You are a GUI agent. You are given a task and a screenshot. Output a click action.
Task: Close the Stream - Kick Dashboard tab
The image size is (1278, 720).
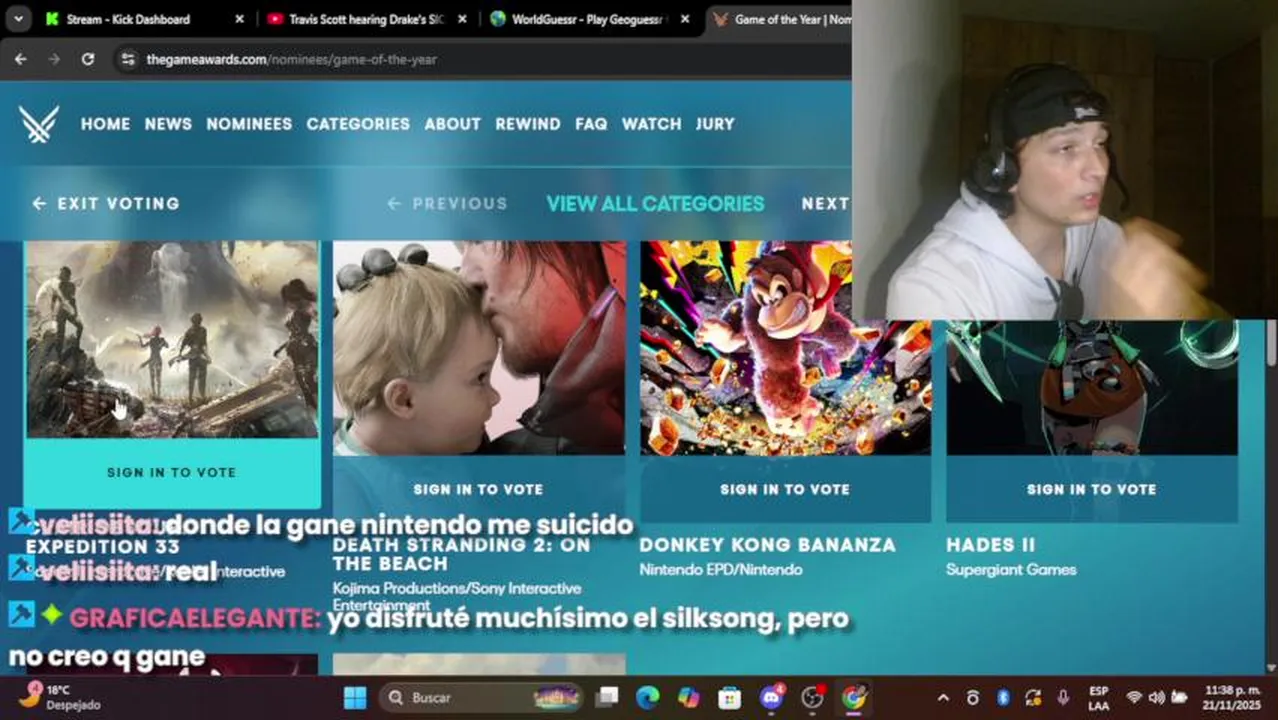click(x=239, y=19)
